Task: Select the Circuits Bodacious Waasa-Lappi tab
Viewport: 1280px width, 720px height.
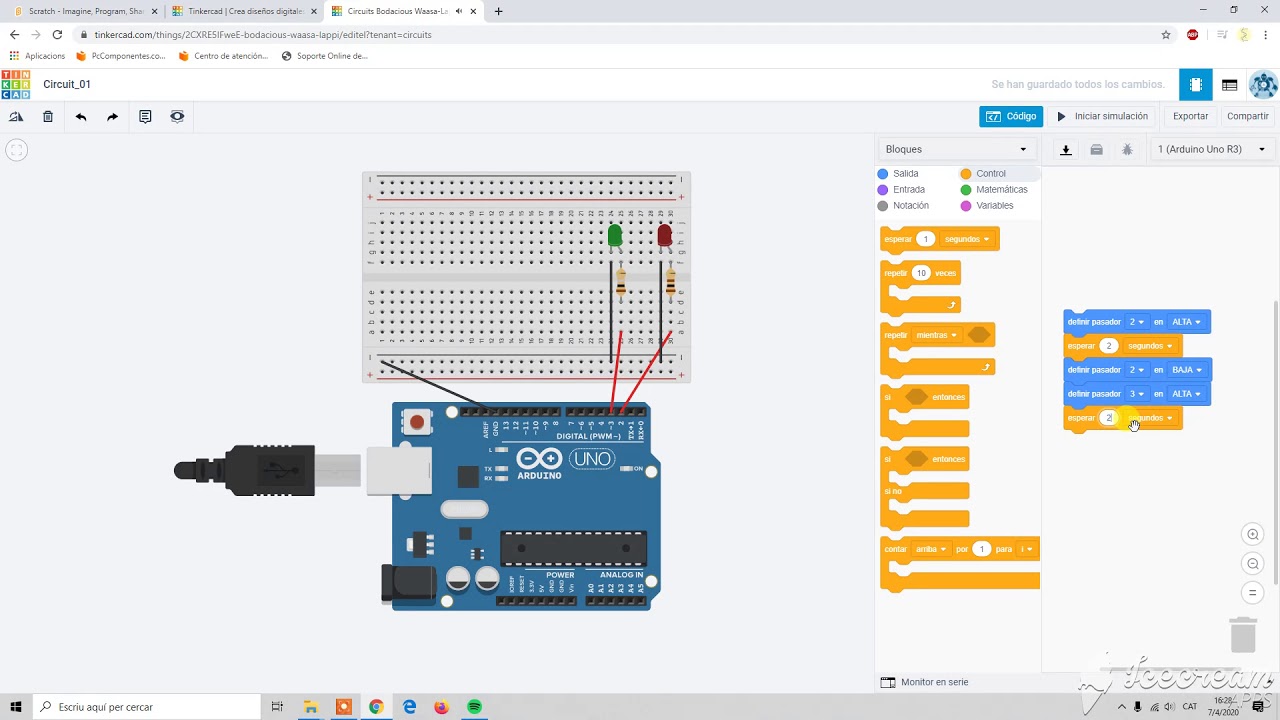Action: click(x=403, y=11)
